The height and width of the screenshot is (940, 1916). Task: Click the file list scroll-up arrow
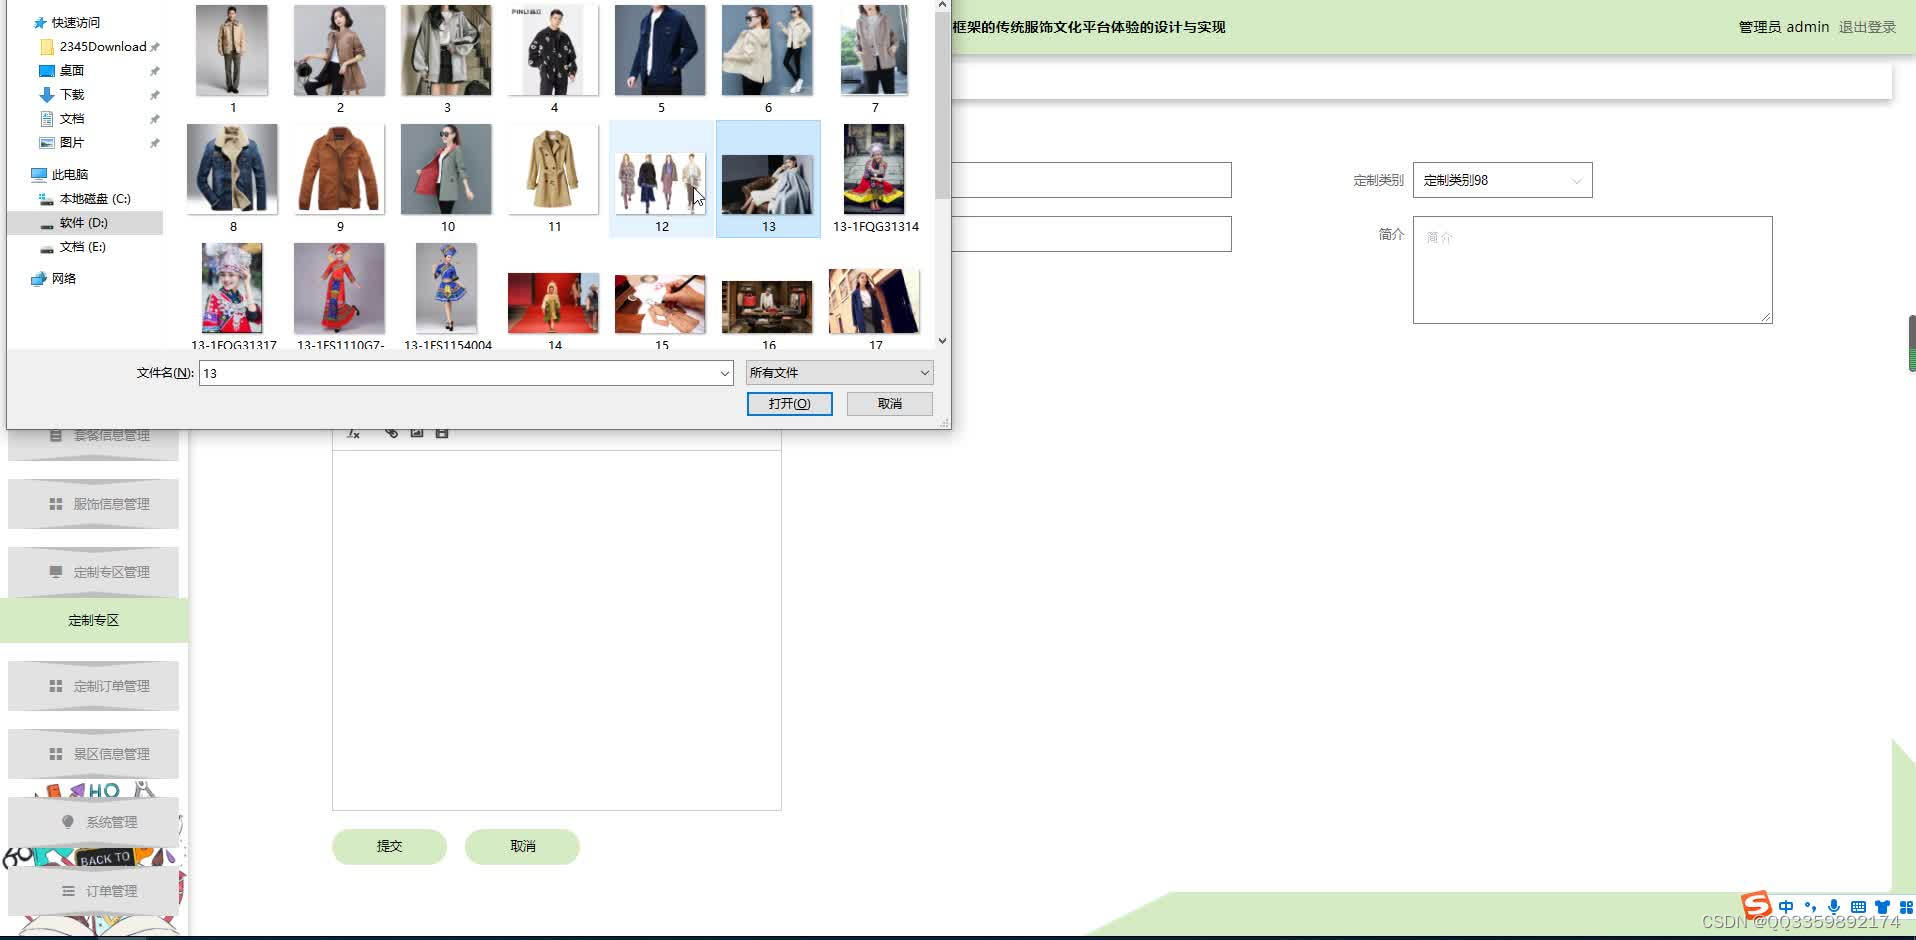click(x=942, y=5)
